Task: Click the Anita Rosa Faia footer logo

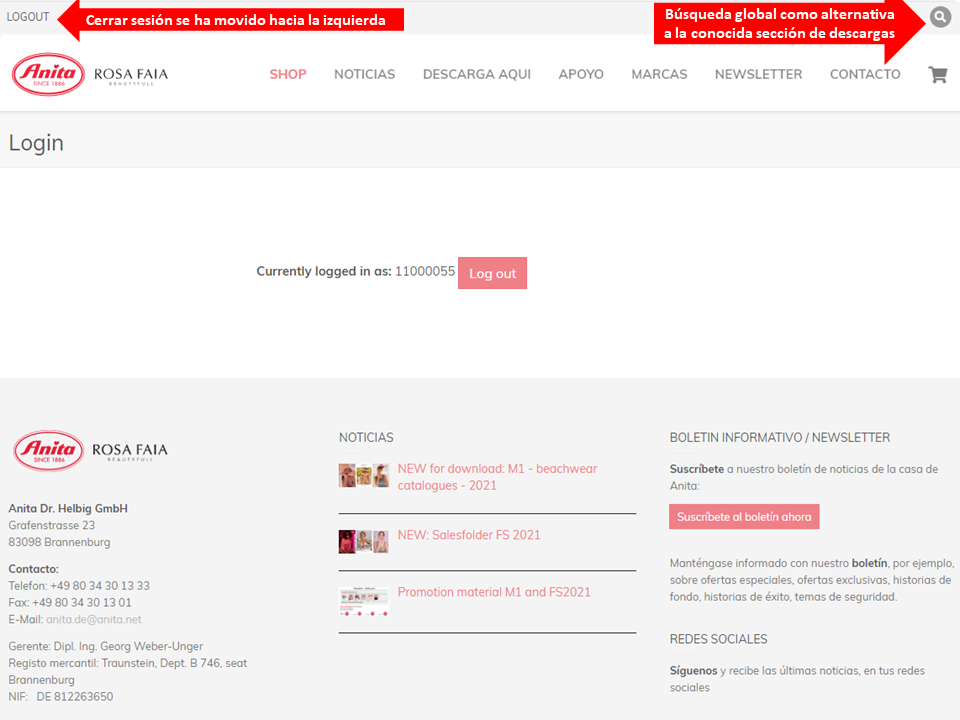Action: (90, 451)
